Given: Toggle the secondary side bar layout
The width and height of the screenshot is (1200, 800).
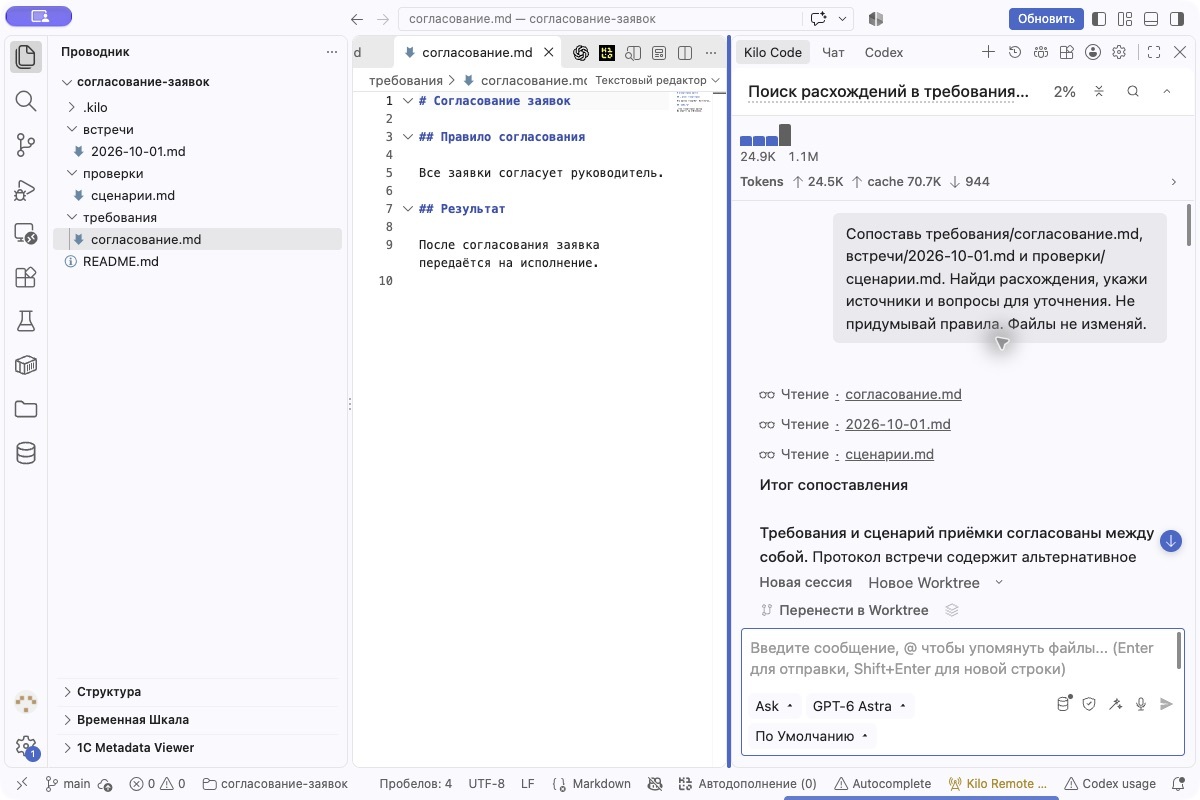Looking at the screenshot, I should (x=1177, y=18).
